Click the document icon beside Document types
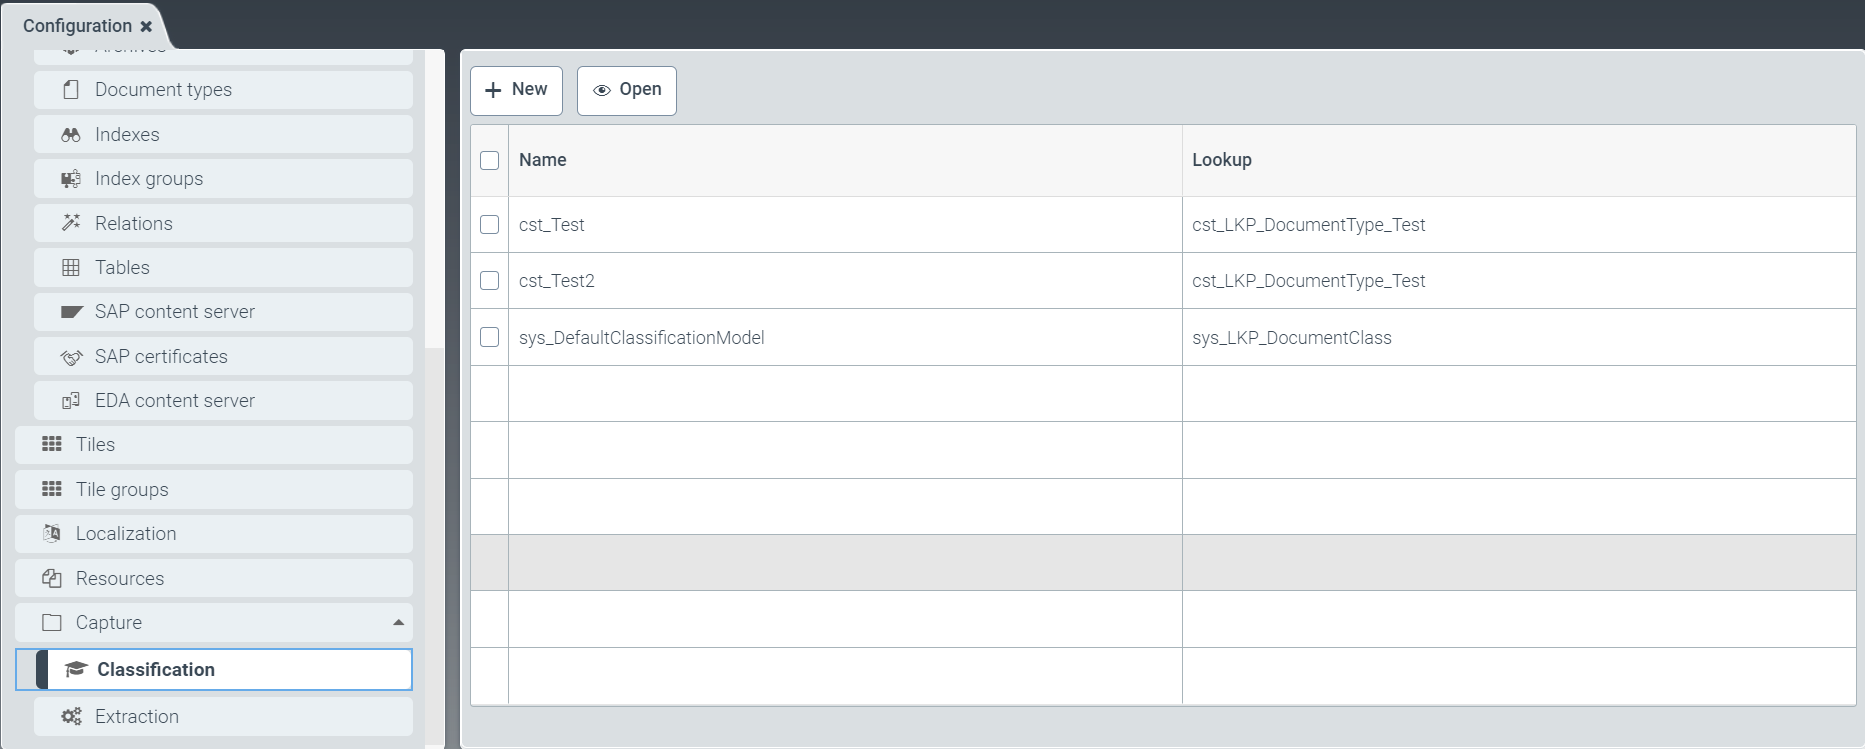The image size is (1865, 749). (x=71, y=90)
